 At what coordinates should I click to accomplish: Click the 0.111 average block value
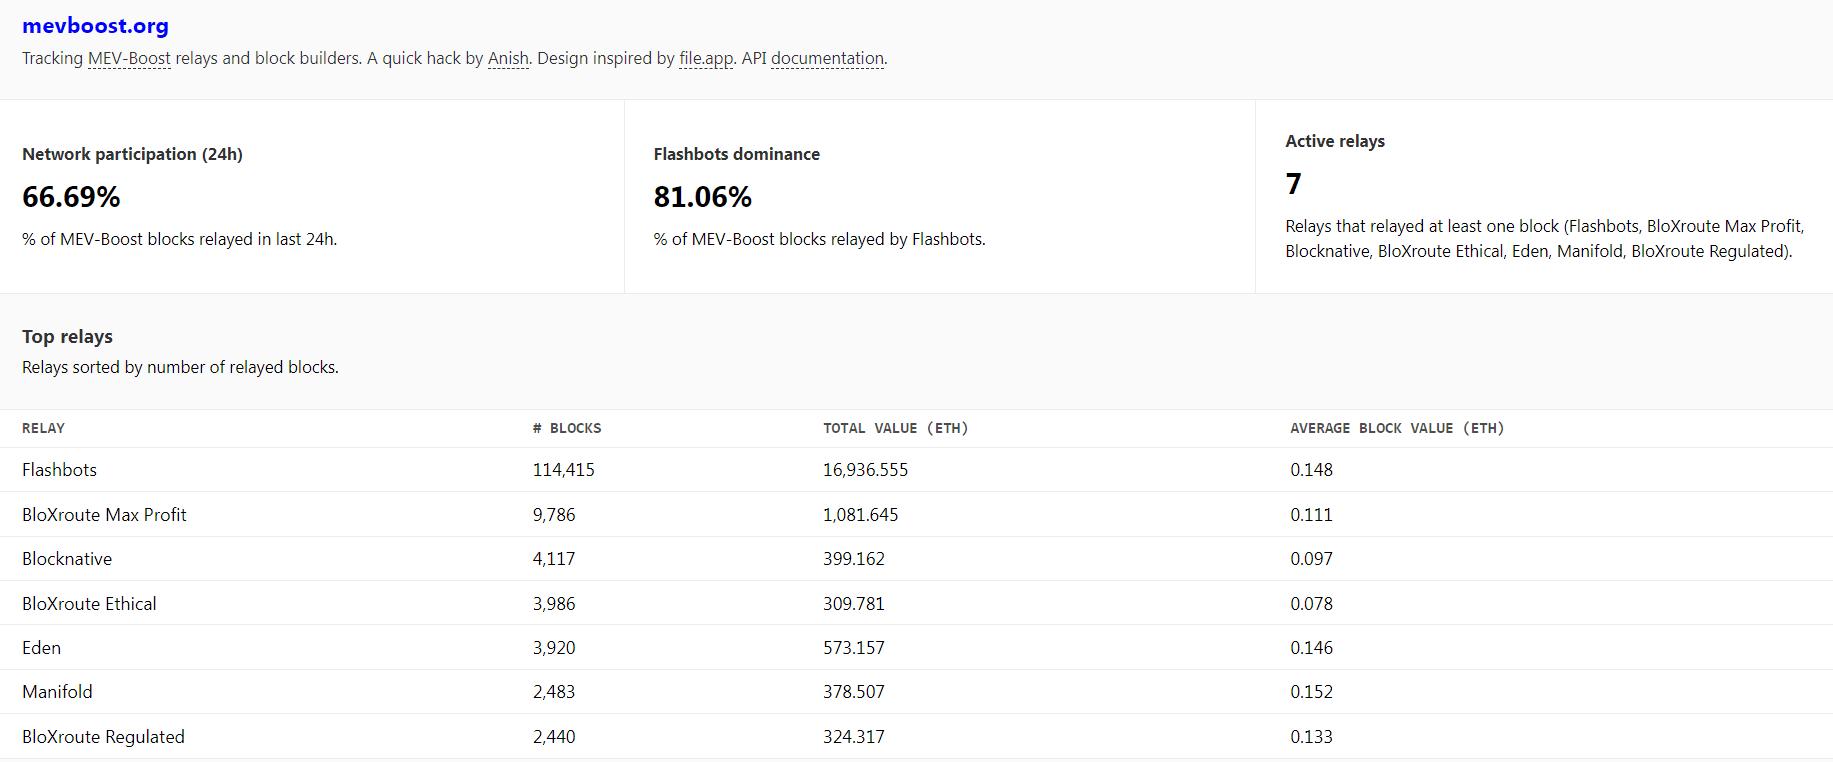tap(1311, 515)
